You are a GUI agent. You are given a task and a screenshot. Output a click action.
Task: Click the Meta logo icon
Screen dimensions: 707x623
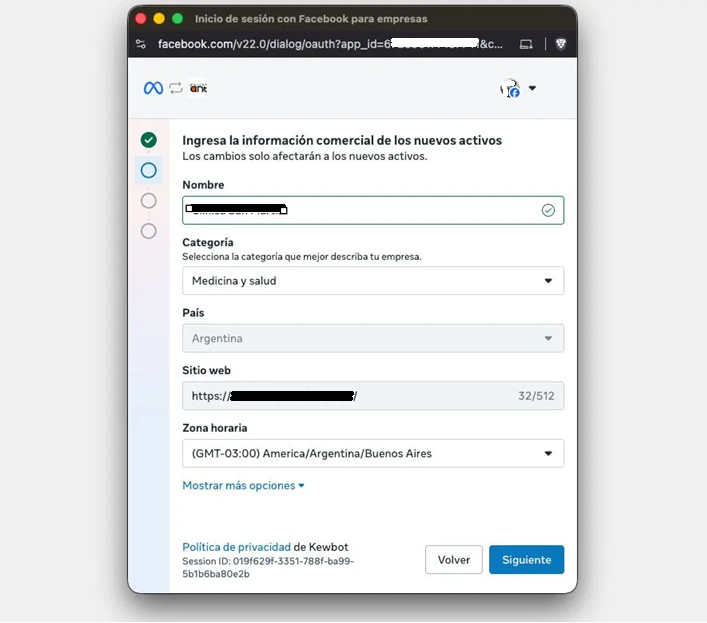tap(153, 88)
